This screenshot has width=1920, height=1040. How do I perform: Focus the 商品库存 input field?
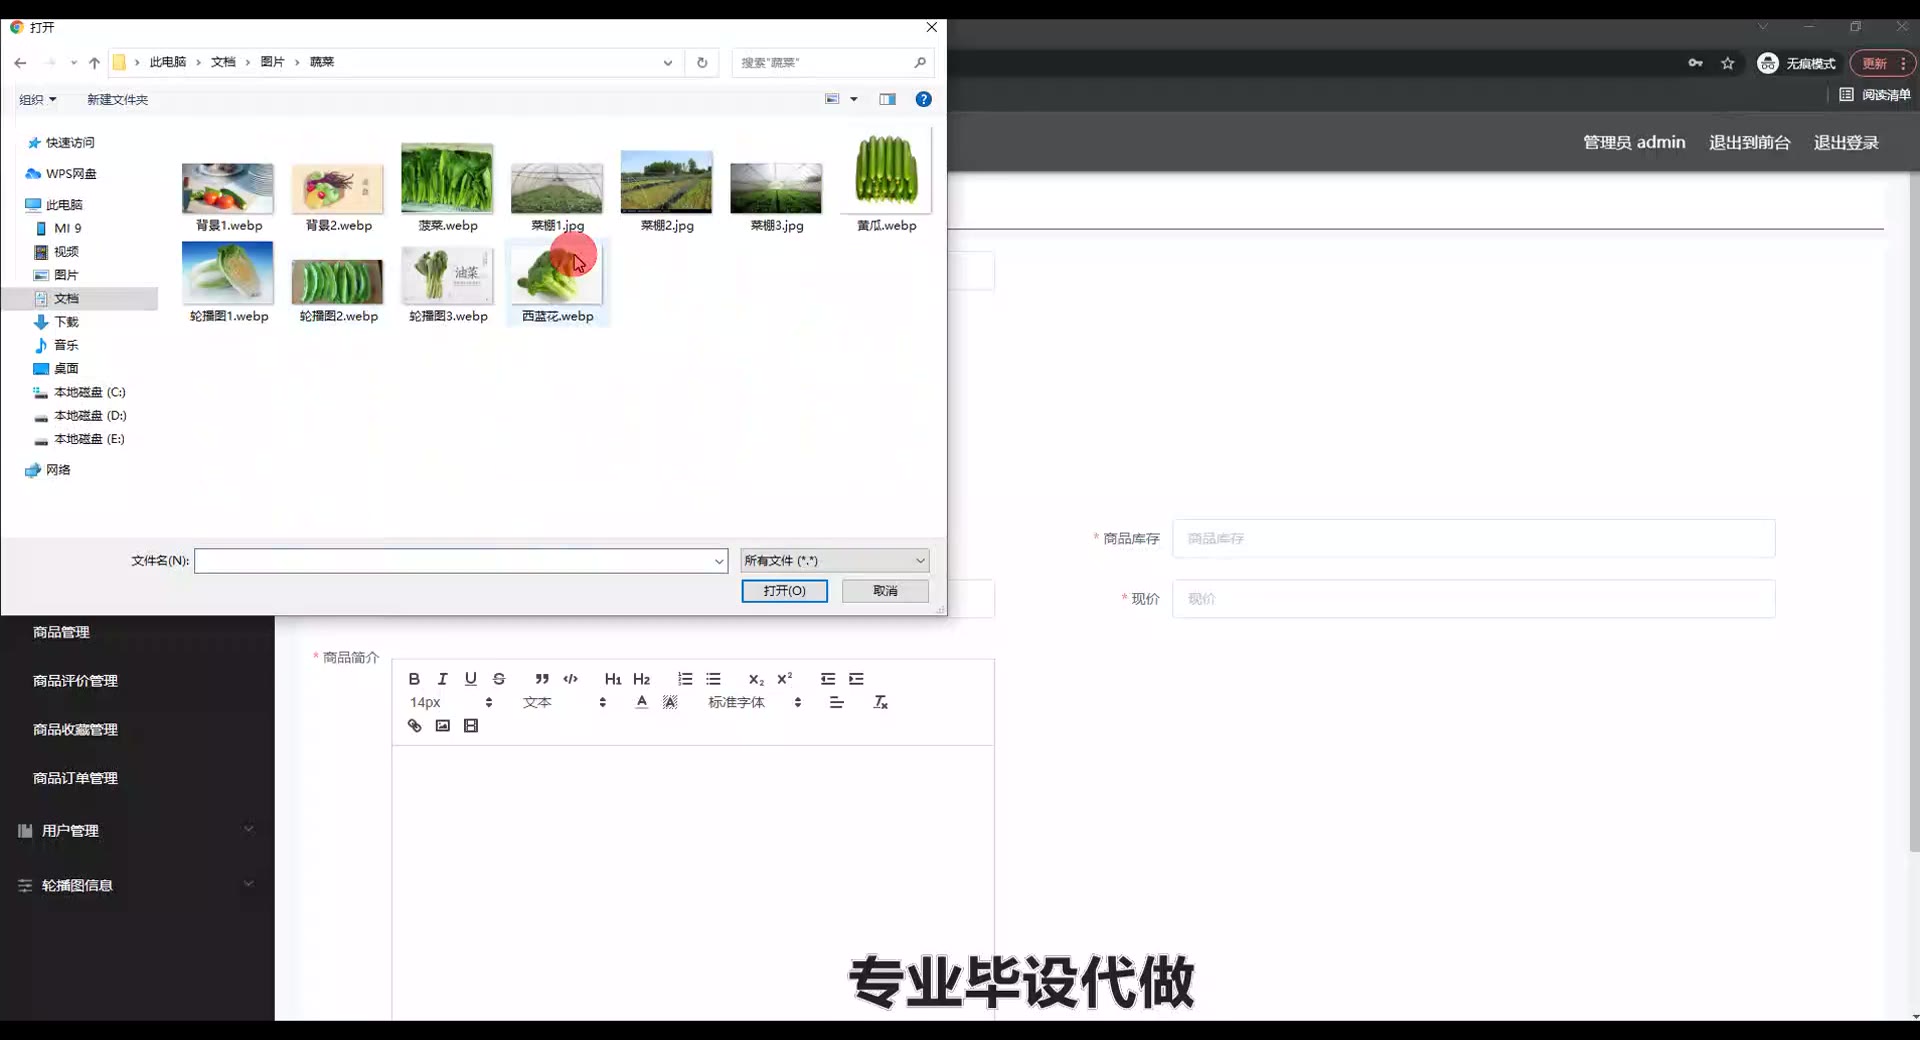click(x=1473, y=538)
